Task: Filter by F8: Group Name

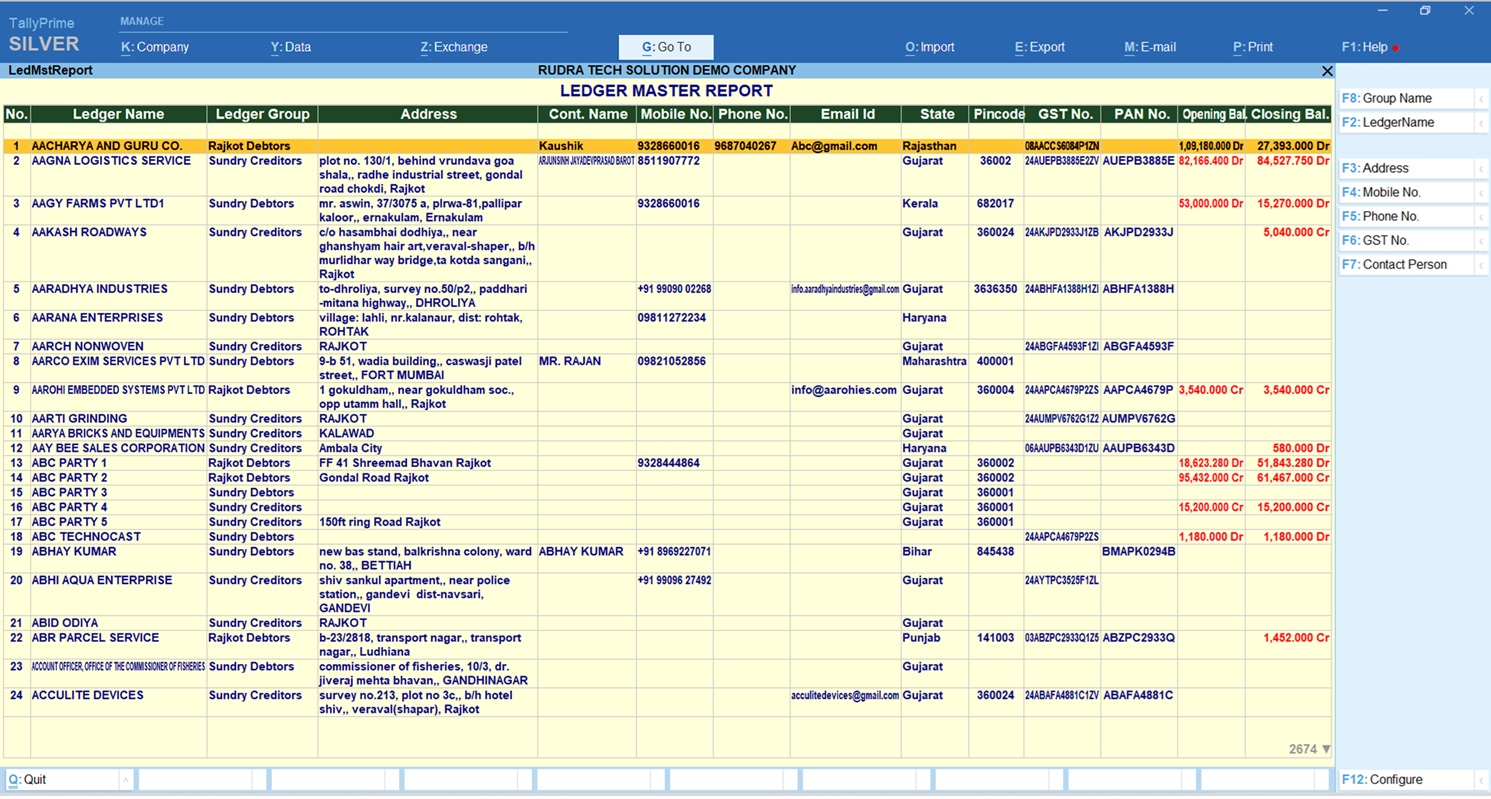Action: click(1405, 98)
